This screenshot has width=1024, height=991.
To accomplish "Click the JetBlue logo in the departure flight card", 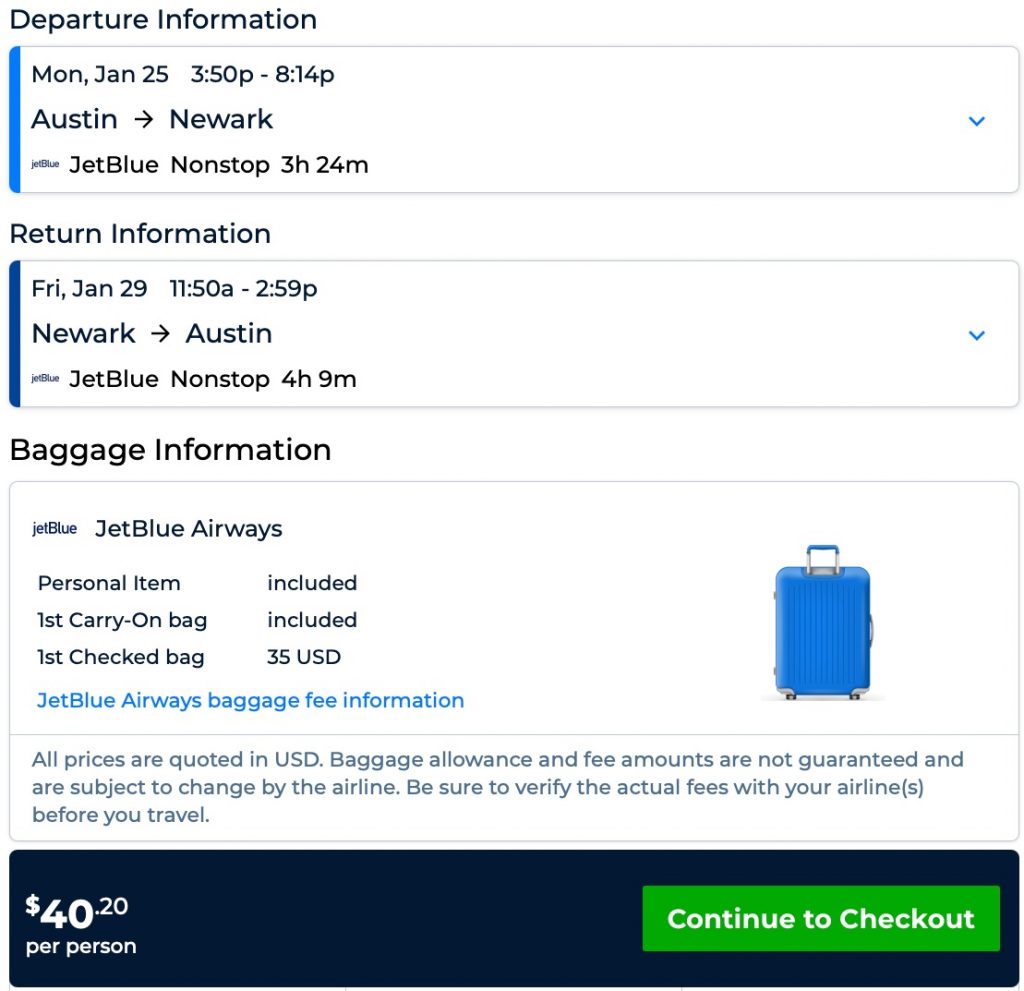I will (x=45, y=165).
